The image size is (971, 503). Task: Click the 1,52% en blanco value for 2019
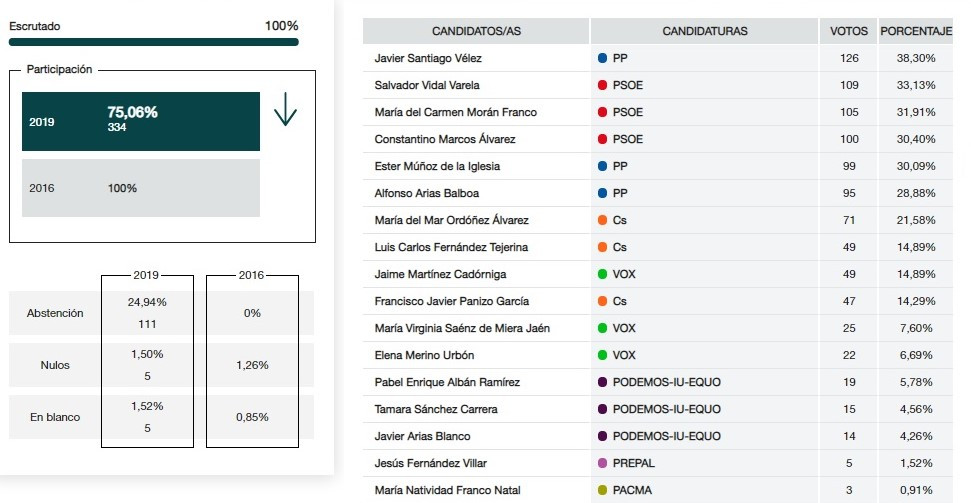pyautogui.click(x=147, y=406)
